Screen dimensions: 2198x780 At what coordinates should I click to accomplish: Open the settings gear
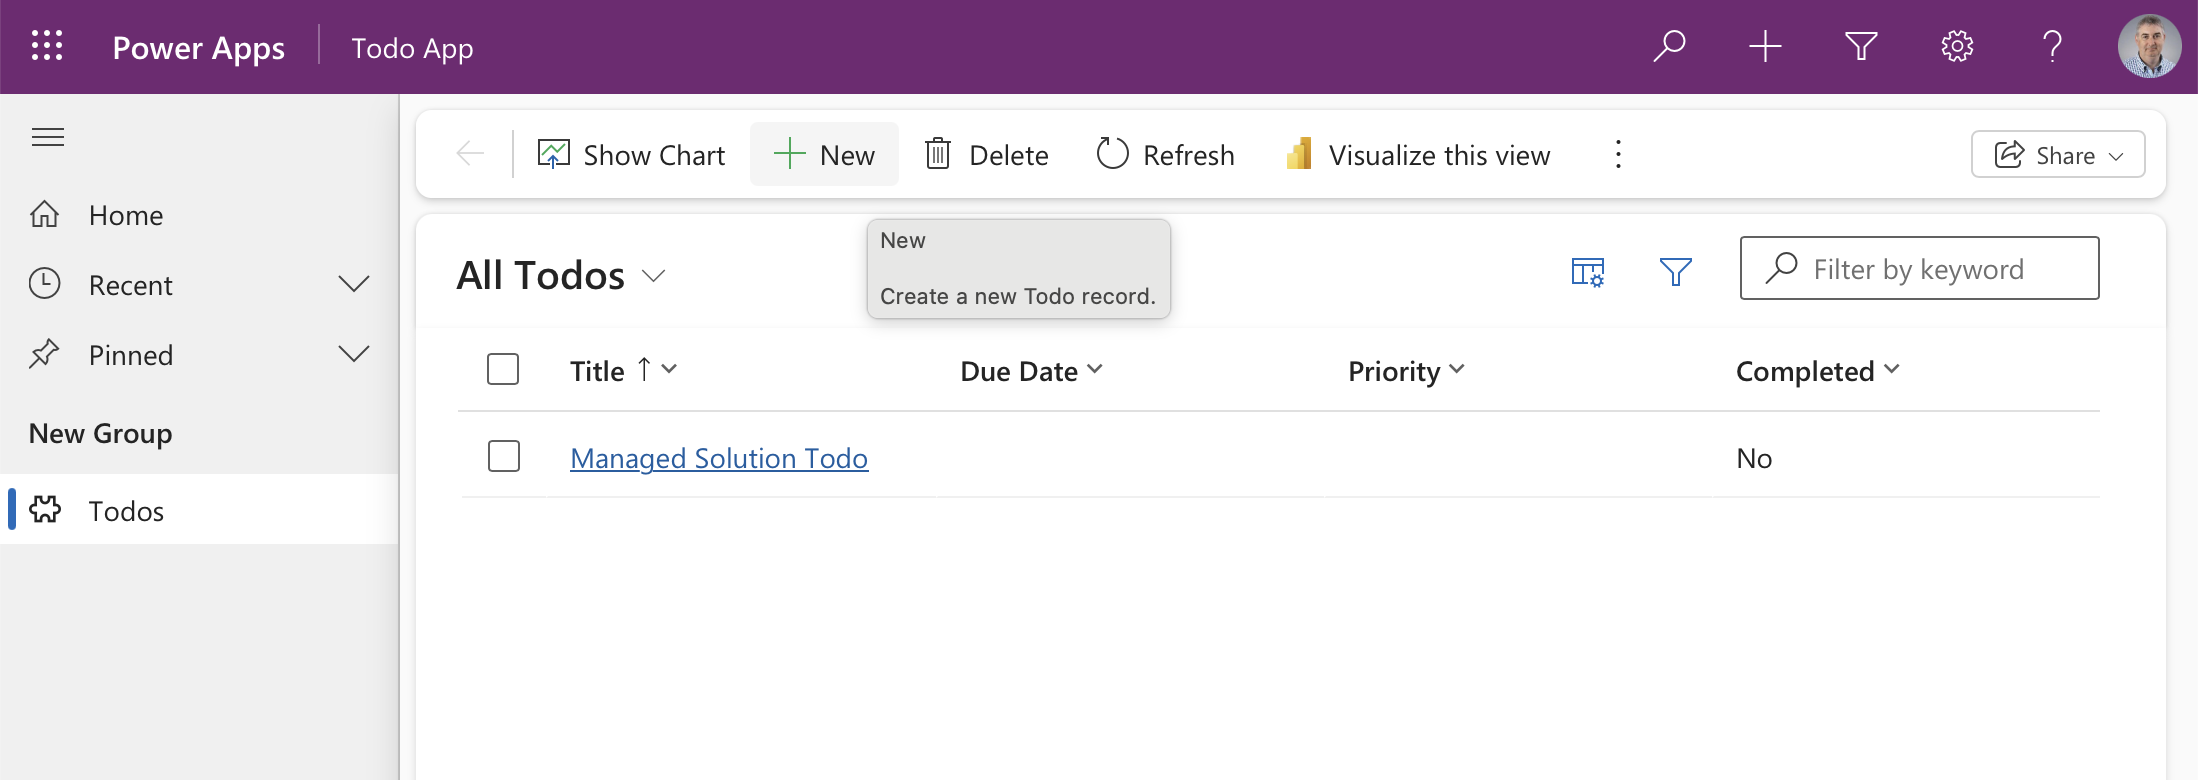tap(1957, 46)
